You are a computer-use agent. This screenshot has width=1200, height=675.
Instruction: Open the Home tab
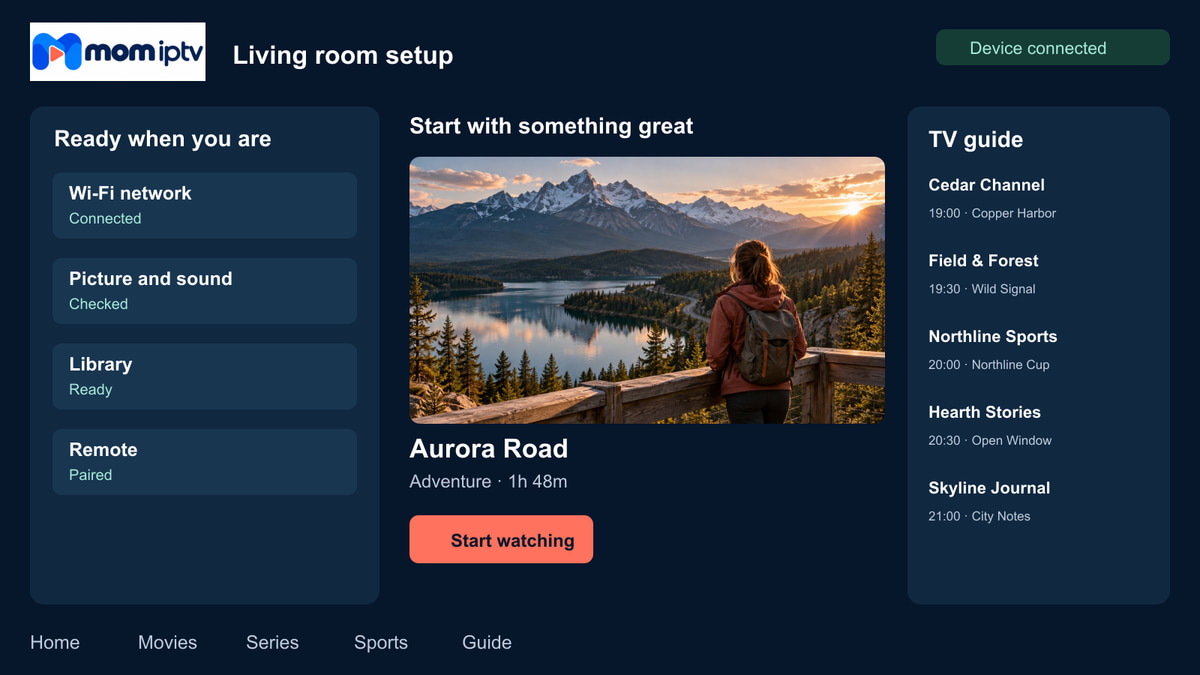click(x=55, y=643)
